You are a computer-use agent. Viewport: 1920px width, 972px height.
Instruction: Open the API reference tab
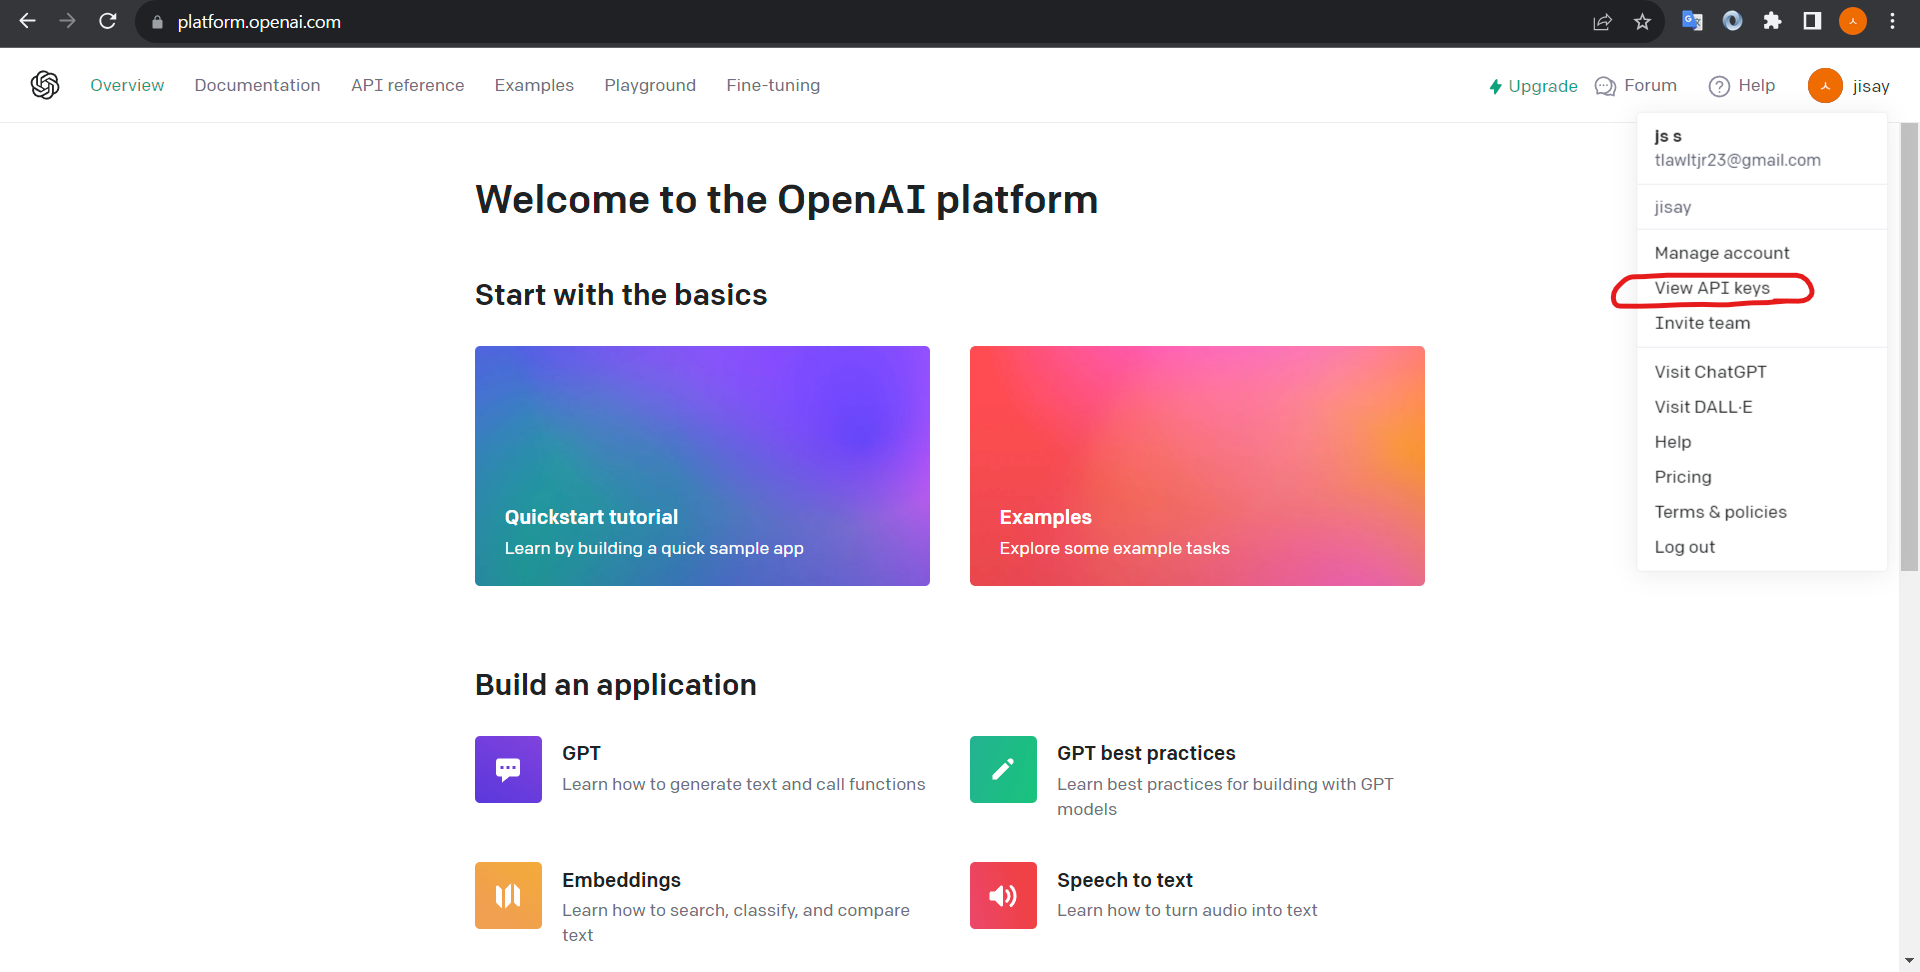click(x=407, y=85)
